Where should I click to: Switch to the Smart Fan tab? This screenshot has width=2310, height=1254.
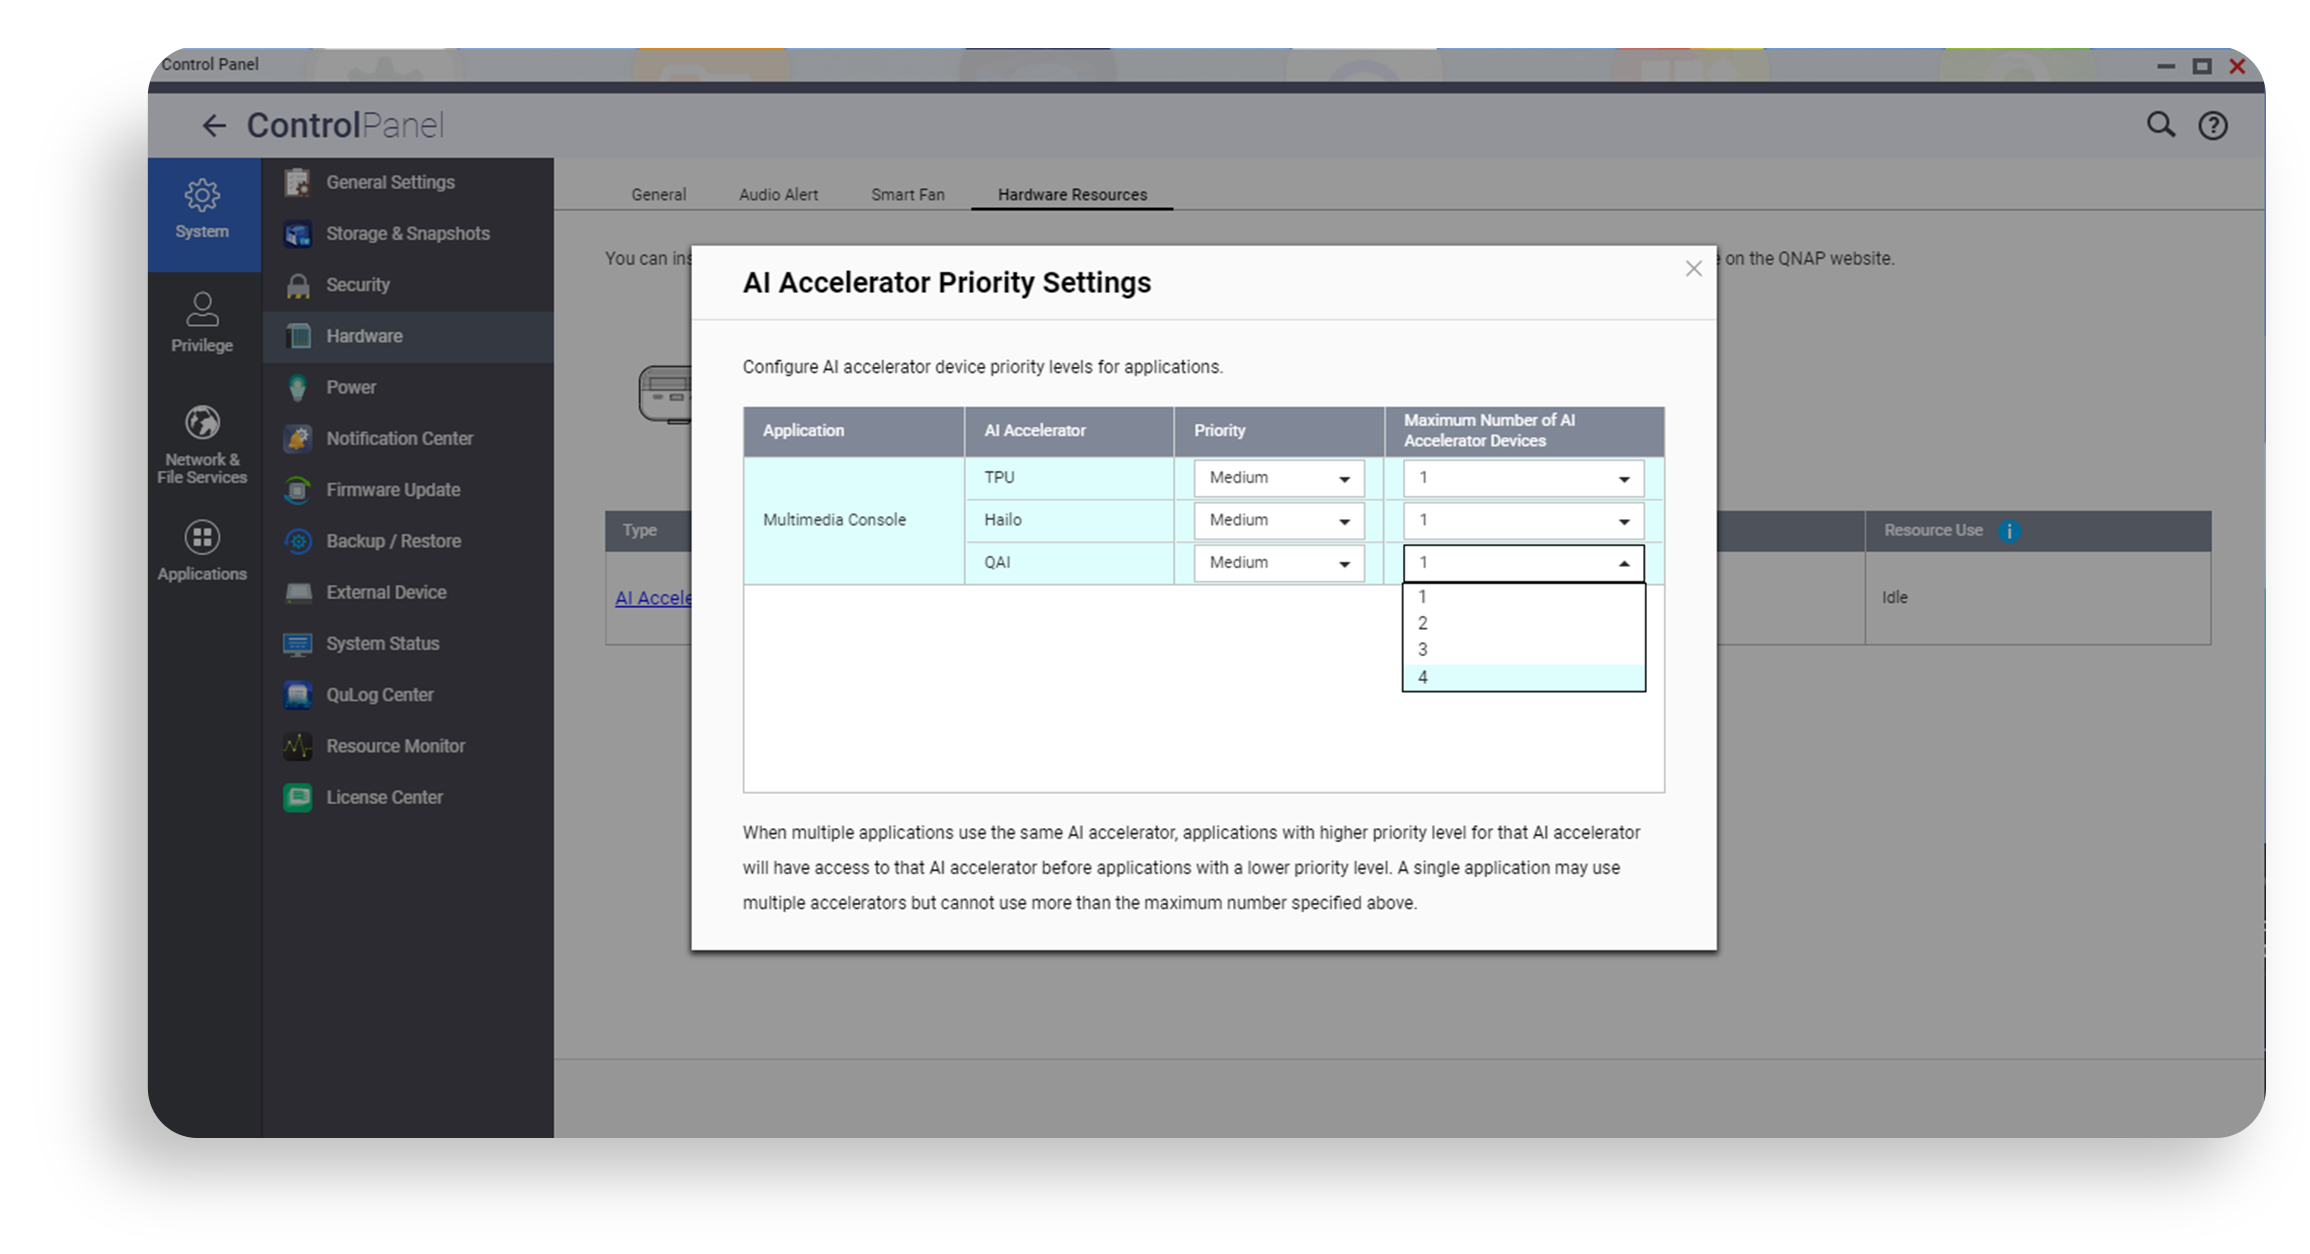pyautogui.click(x=907, y=195)
